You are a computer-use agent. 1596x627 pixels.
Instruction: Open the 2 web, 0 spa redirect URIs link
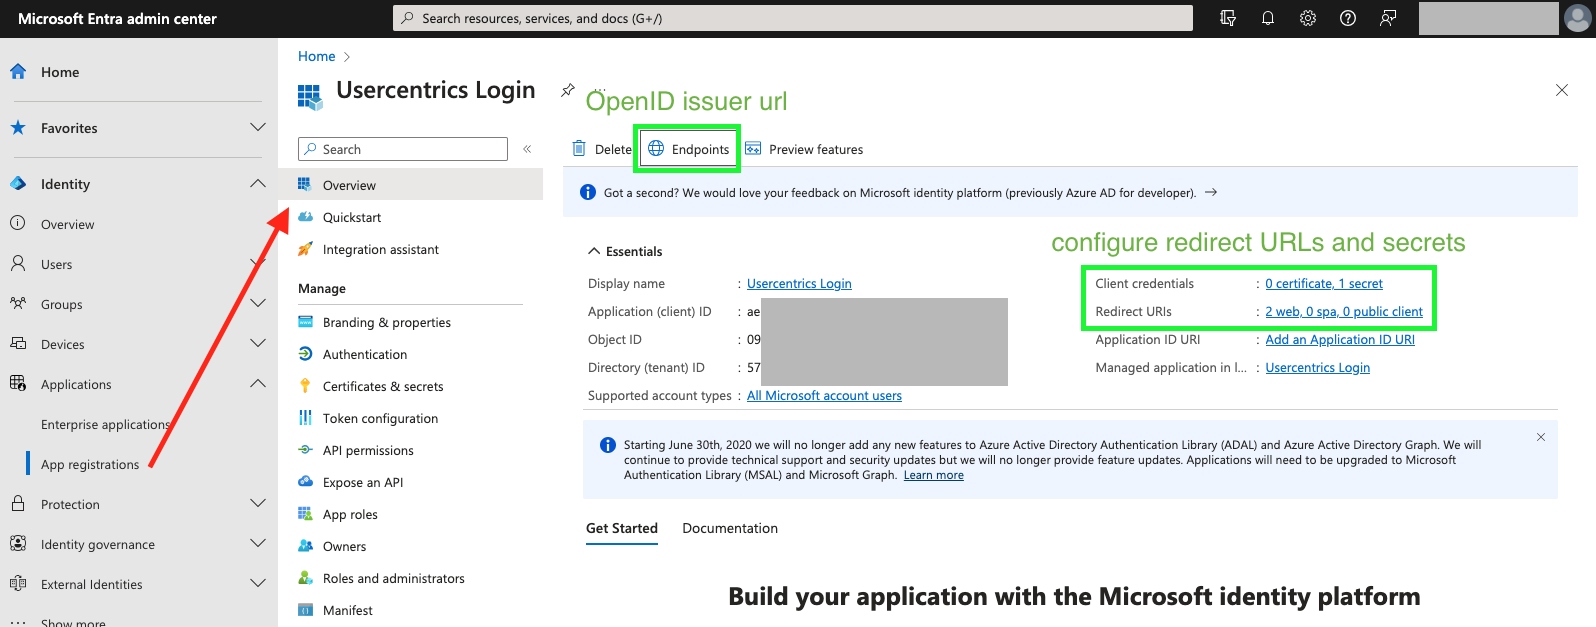(x=1344, y=312)
